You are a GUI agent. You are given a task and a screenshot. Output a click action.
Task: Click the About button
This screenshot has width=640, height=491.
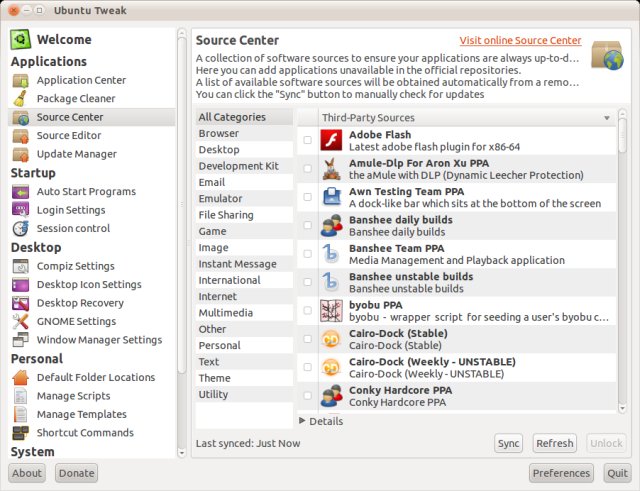27,473
